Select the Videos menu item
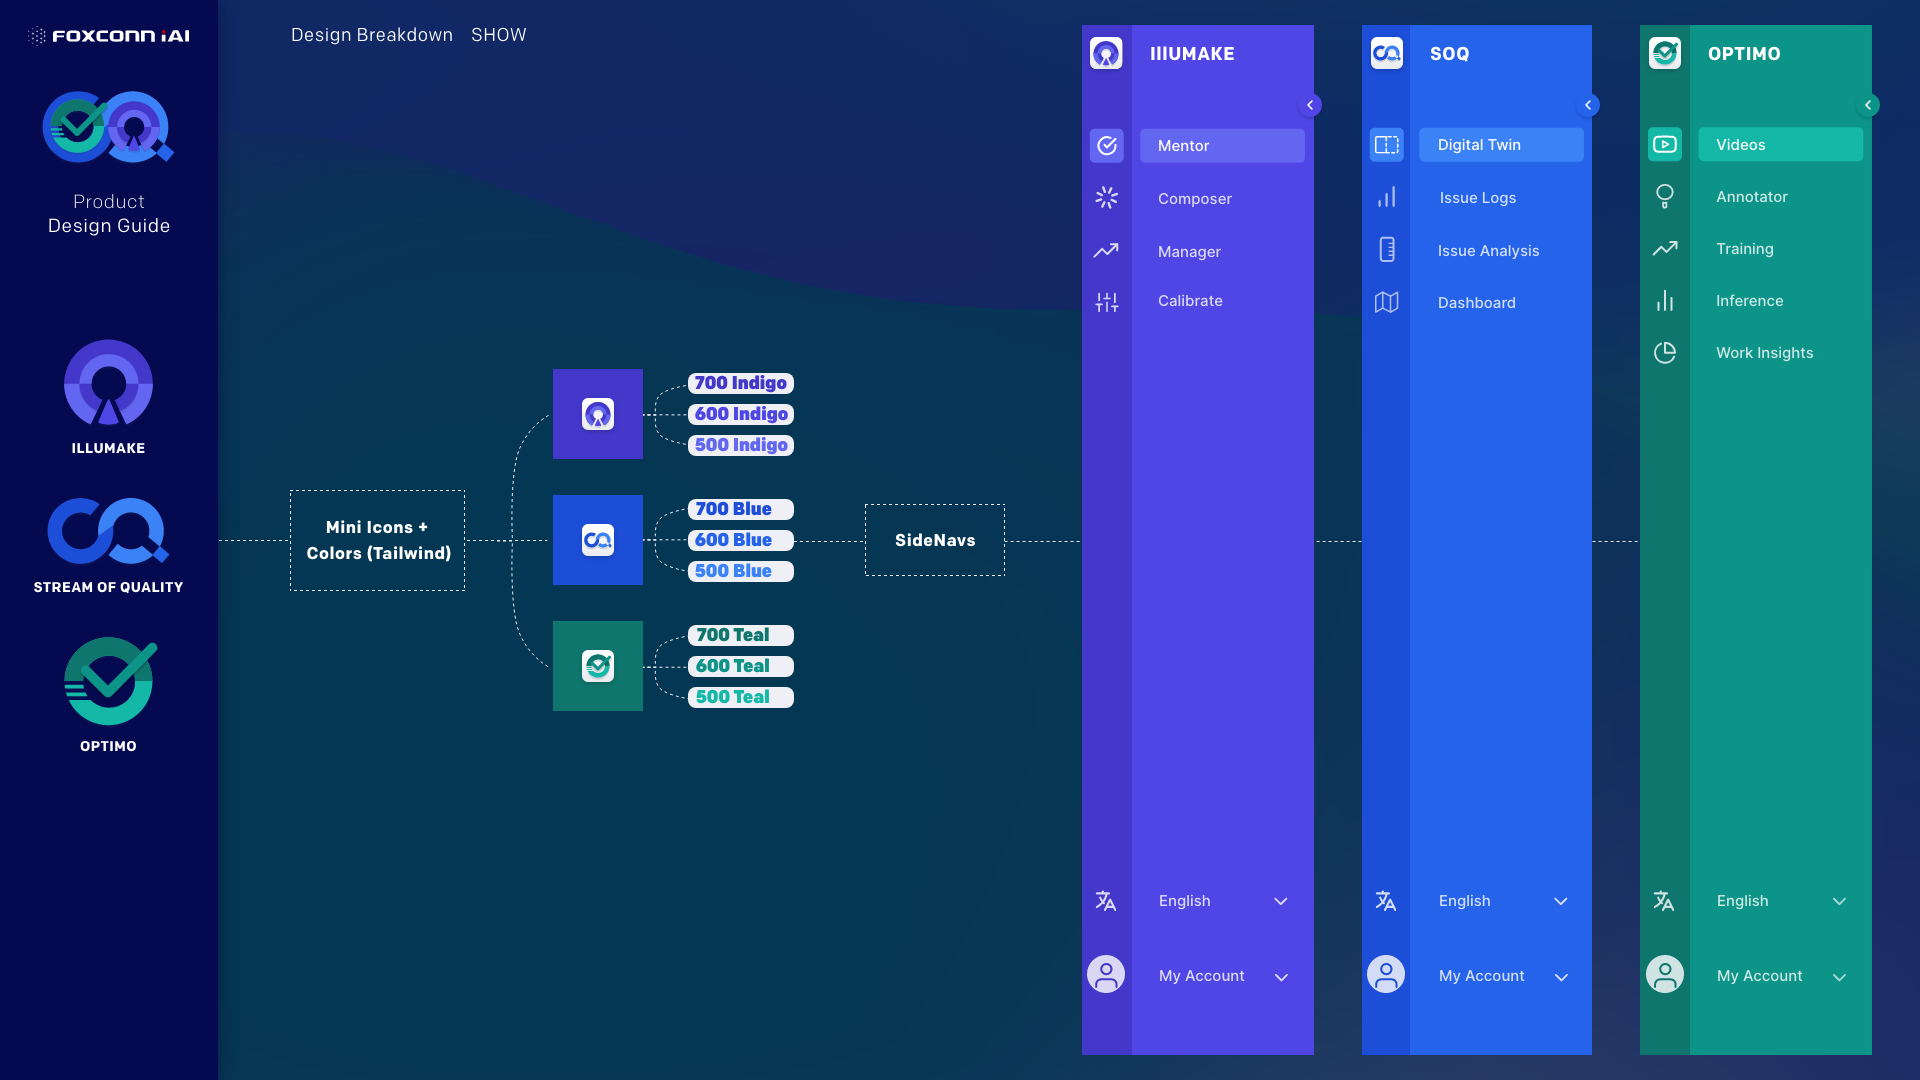Screen dimensions: 1920x1080 pos(1780,145)
